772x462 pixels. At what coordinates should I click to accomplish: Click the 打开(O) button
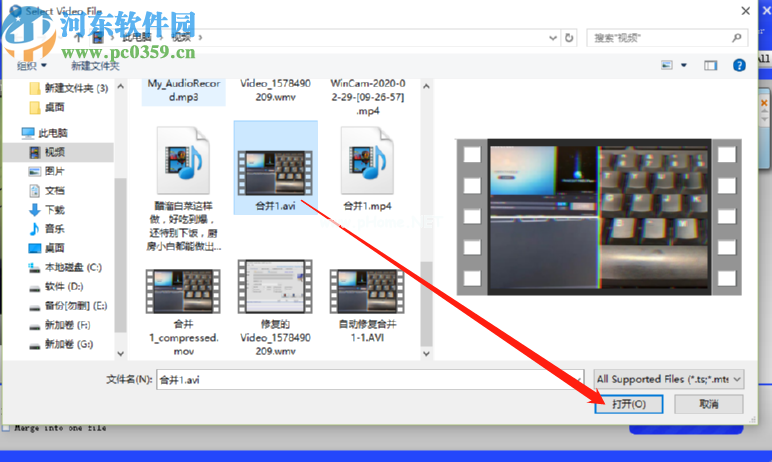pos(629,404)
